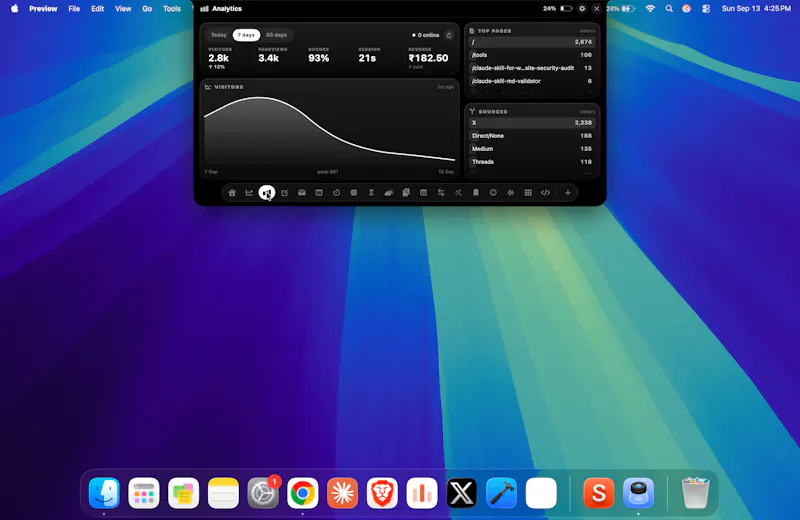800x520 pixels.
Task: Open the Tools menu
Action: [x=172, y=9]
